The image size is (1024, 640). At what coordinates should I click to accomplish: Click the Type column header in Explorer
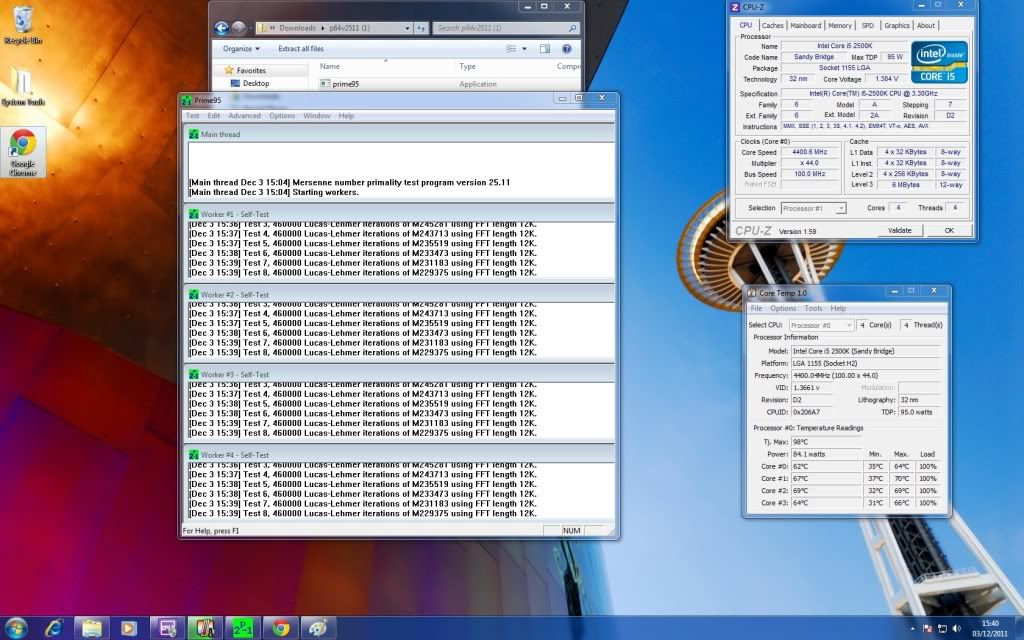[467, 67]
